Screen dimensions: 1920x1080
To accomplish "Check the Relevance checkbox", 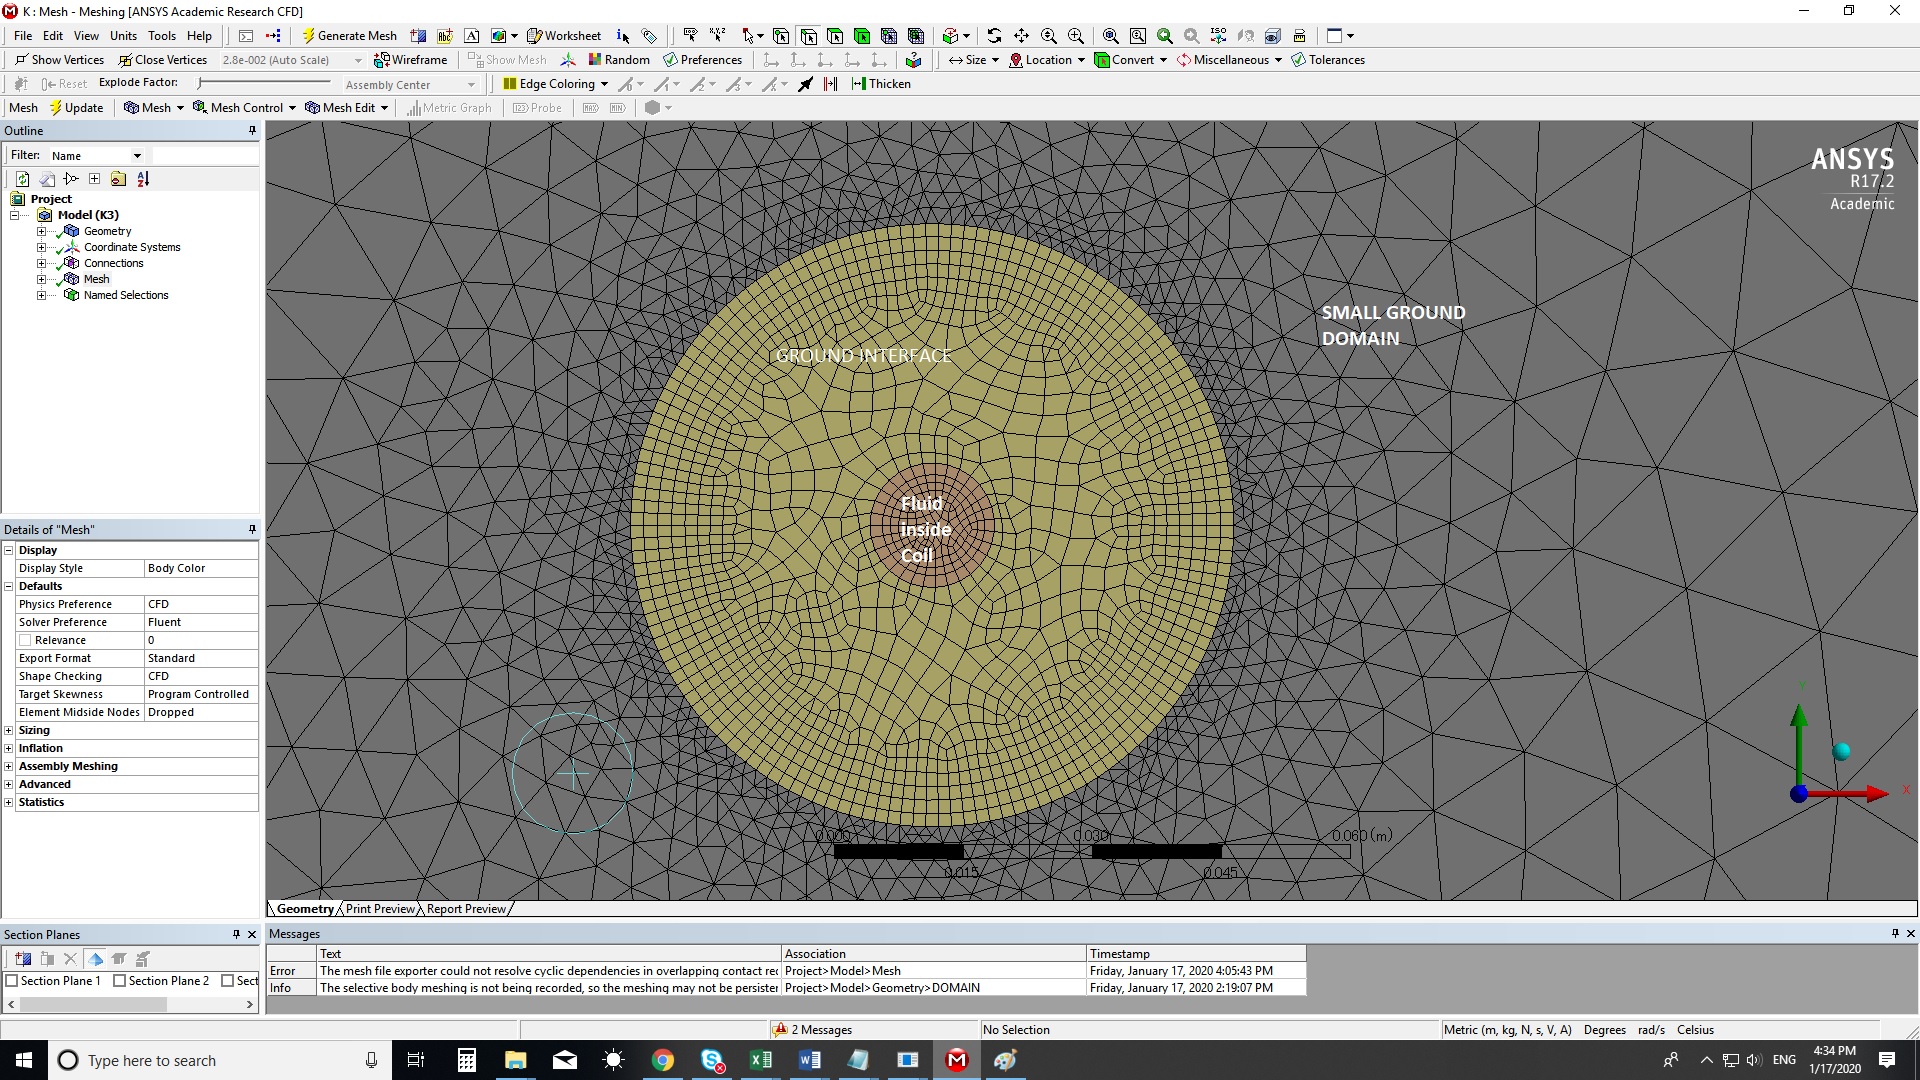I will (26, 640).
